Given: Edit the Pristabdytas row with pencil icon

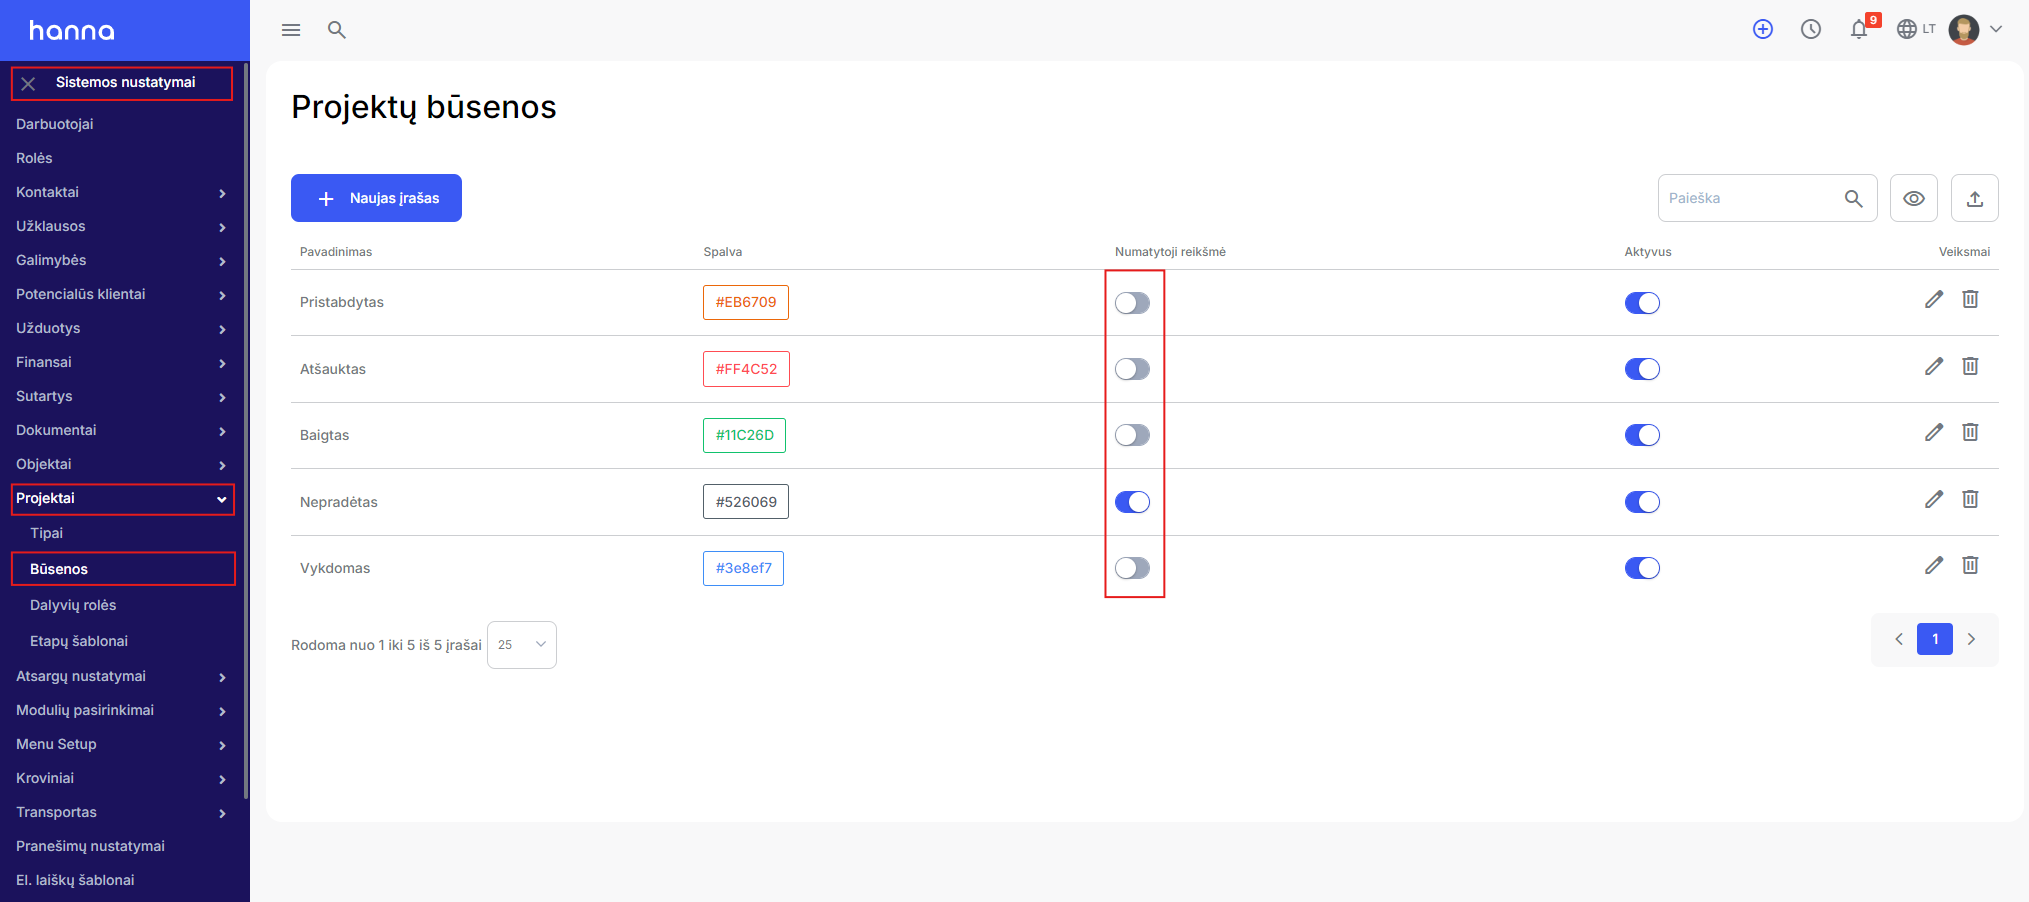Looking at the screenshot, I should (1934, 299).
